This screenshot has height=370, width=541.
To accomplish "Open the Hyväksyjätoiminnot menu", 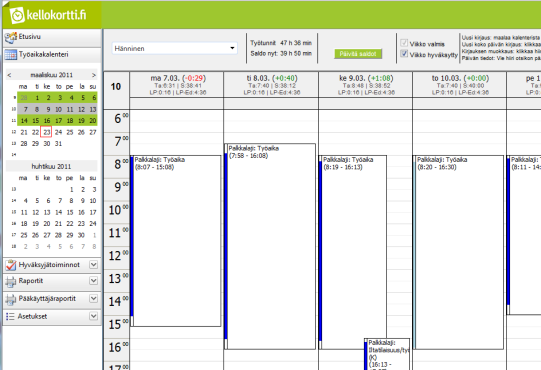I will 52,265.
